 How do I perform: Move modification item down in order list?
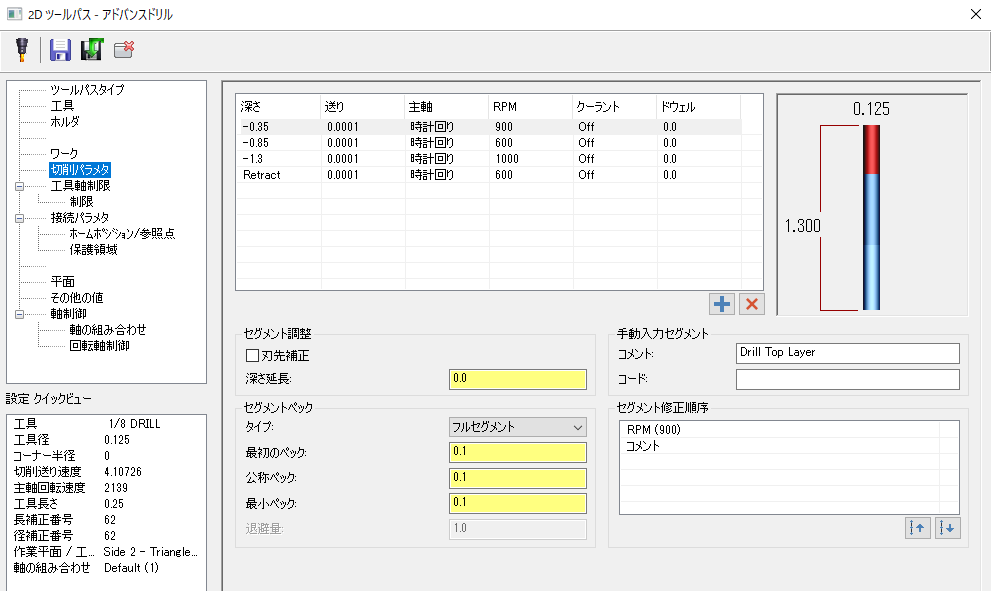[947, 528]
